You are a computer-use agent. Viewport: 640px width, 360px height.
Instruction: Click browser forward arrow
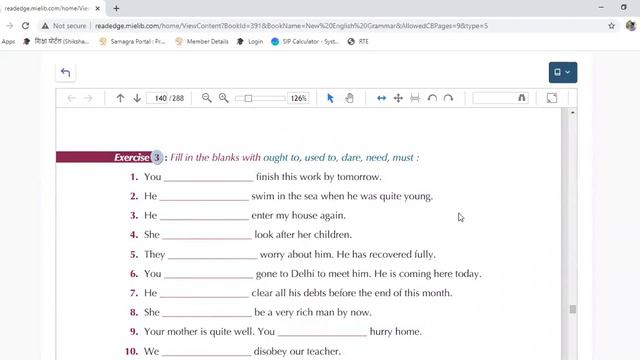point(9,26)
